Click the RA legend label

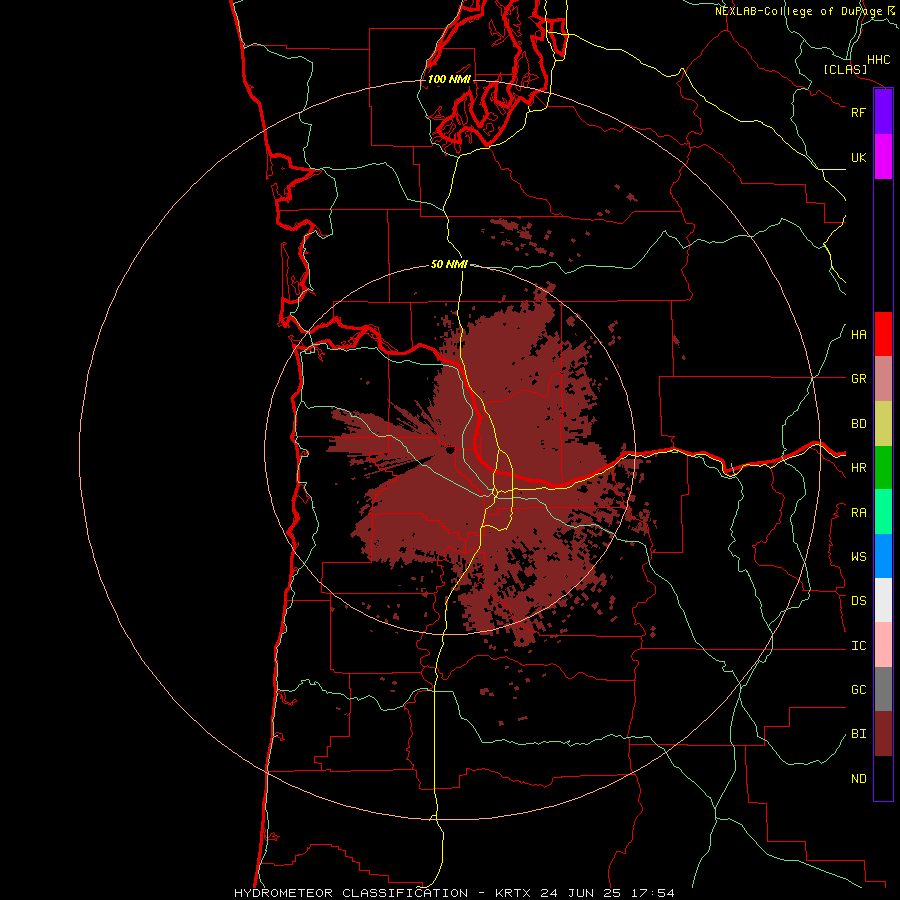(x=858, y=513)
